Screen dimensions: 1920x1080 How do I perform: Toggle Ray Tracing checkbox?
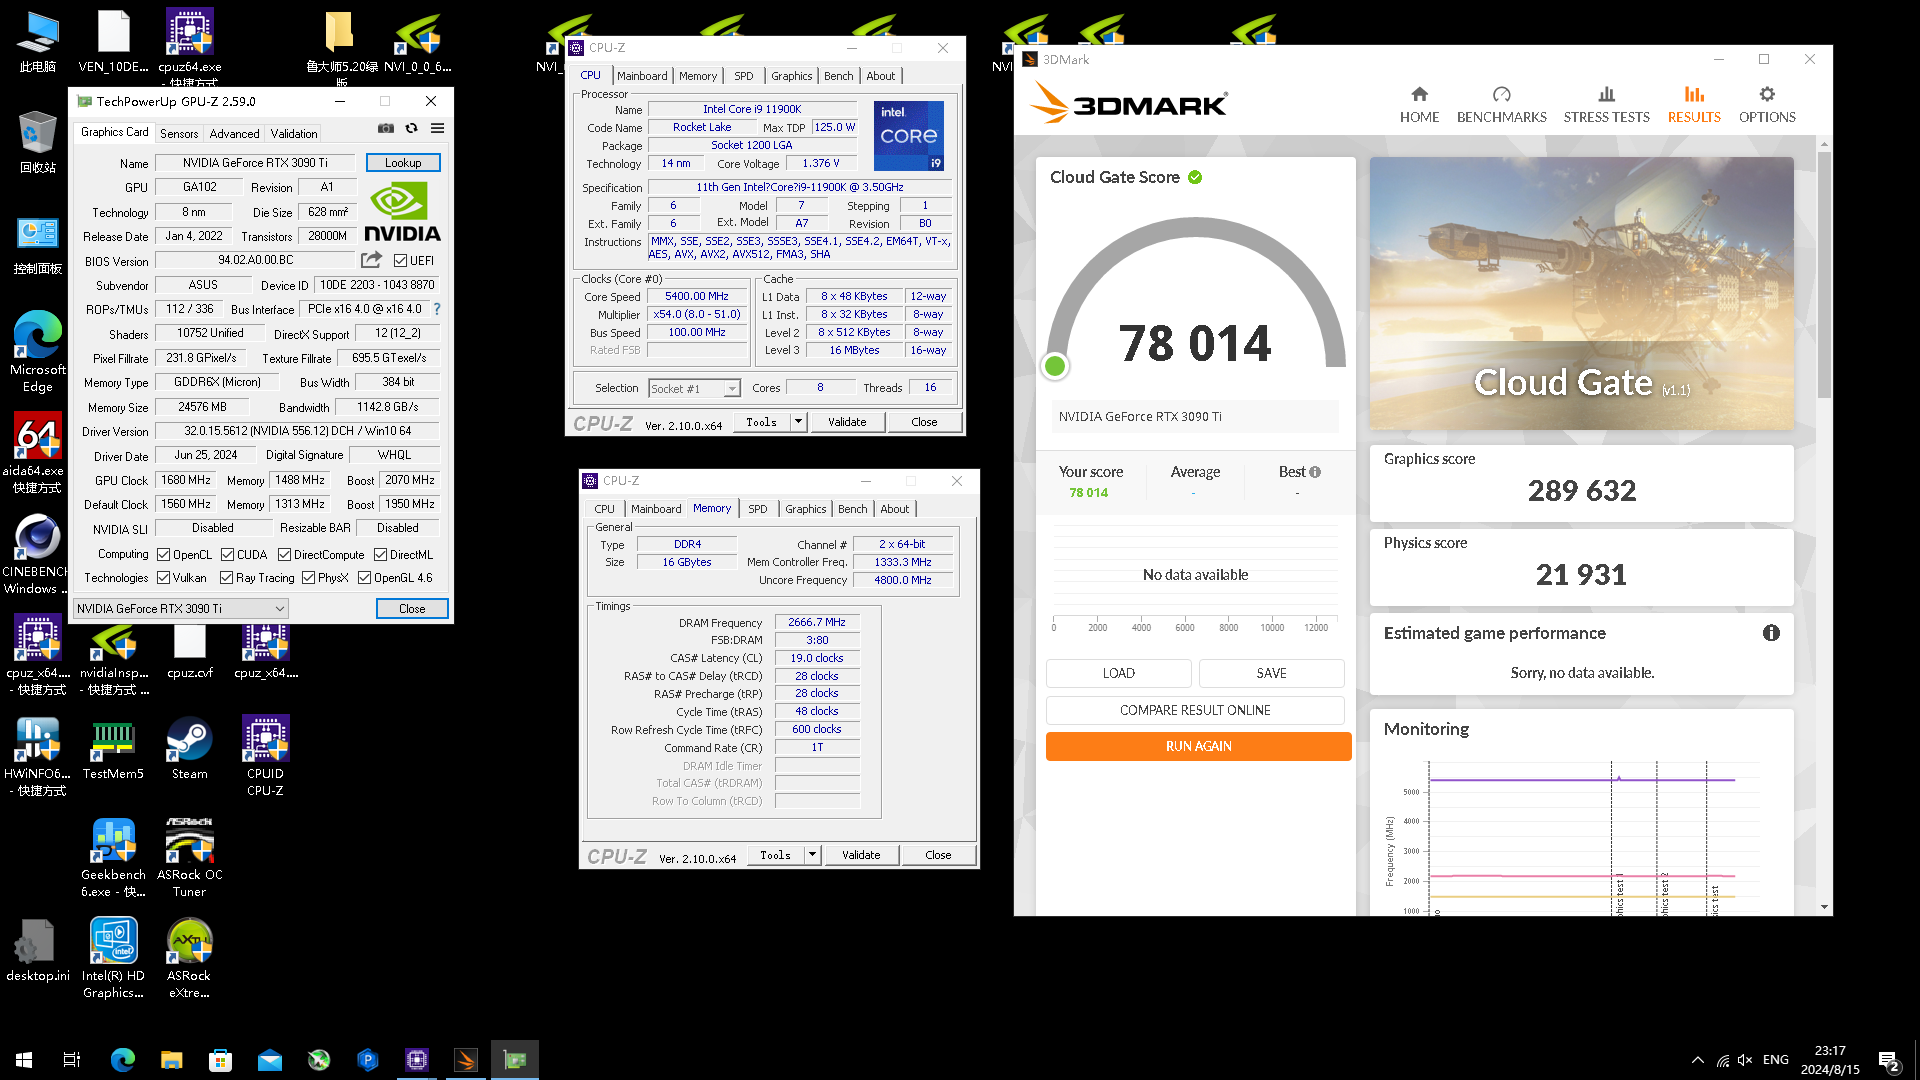(x=227, y=577)
